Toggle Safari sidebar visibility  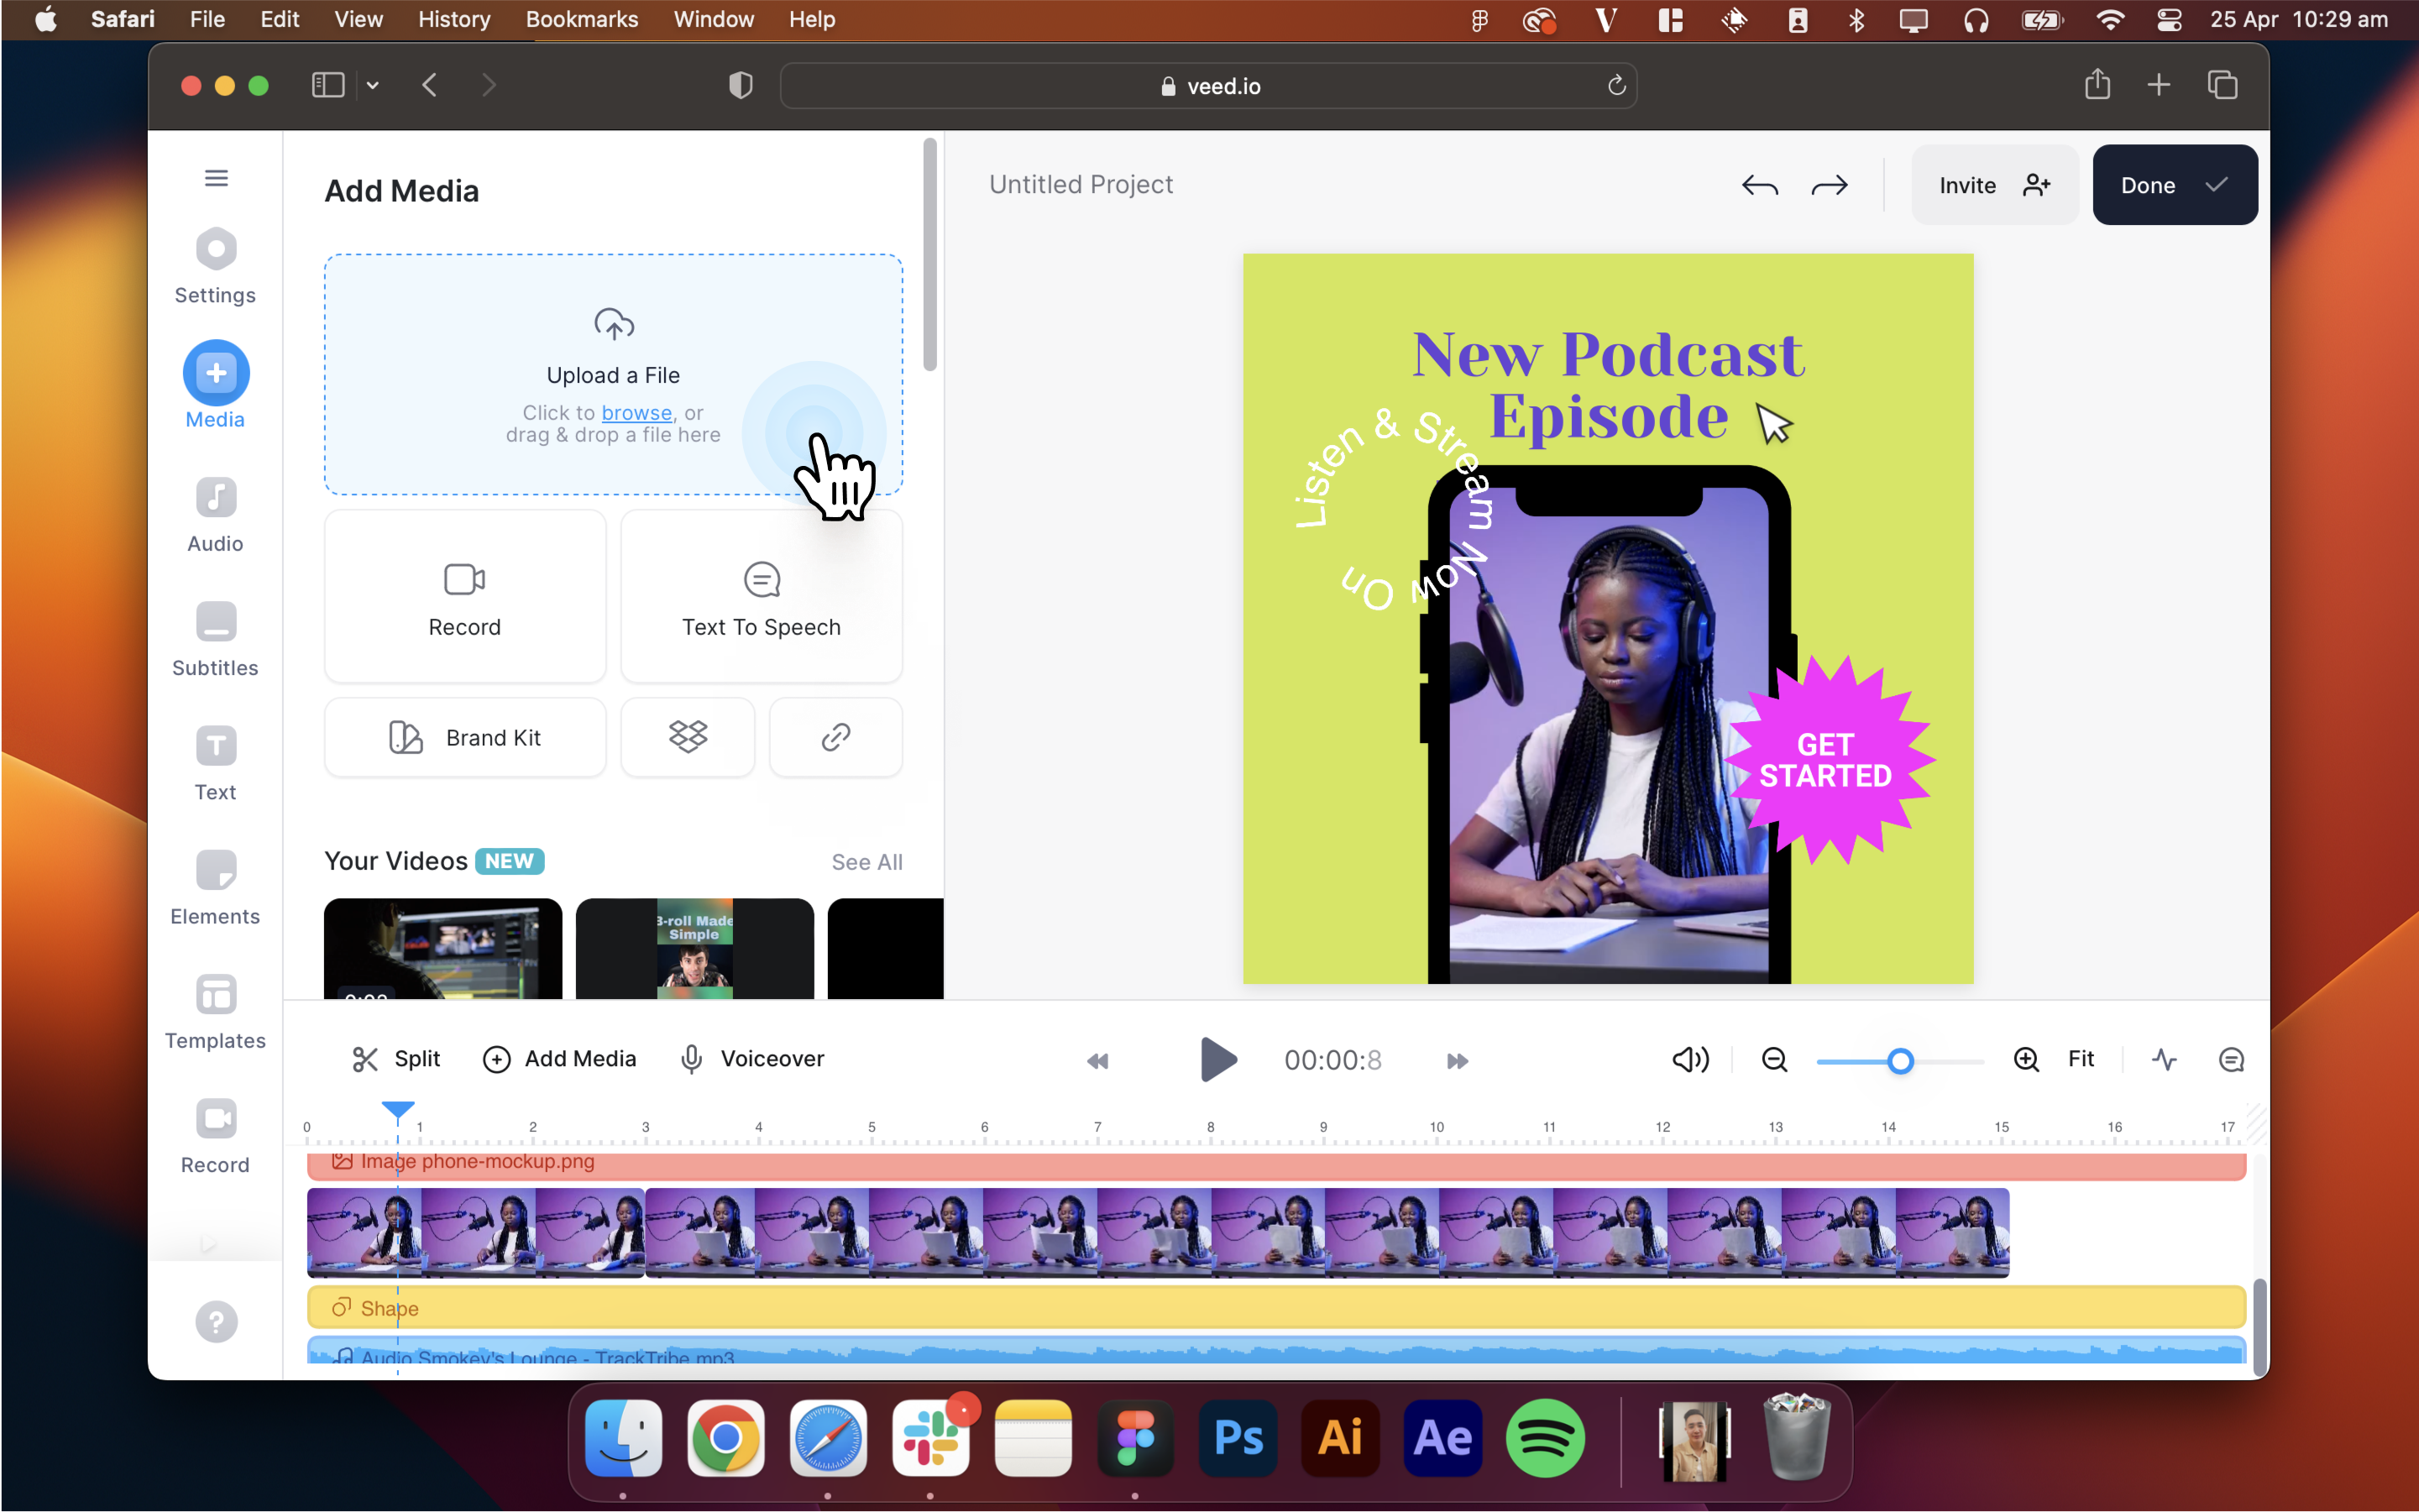[327, 85]
